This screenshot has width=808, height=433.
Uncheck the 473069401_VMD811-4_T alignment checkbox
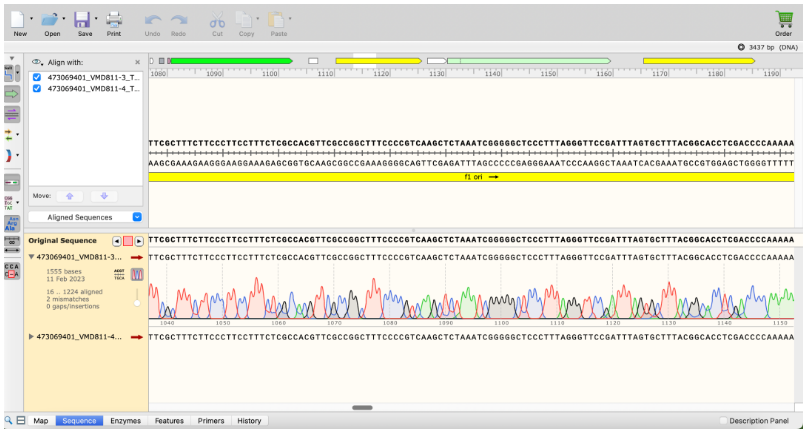(x=37, y=89)
